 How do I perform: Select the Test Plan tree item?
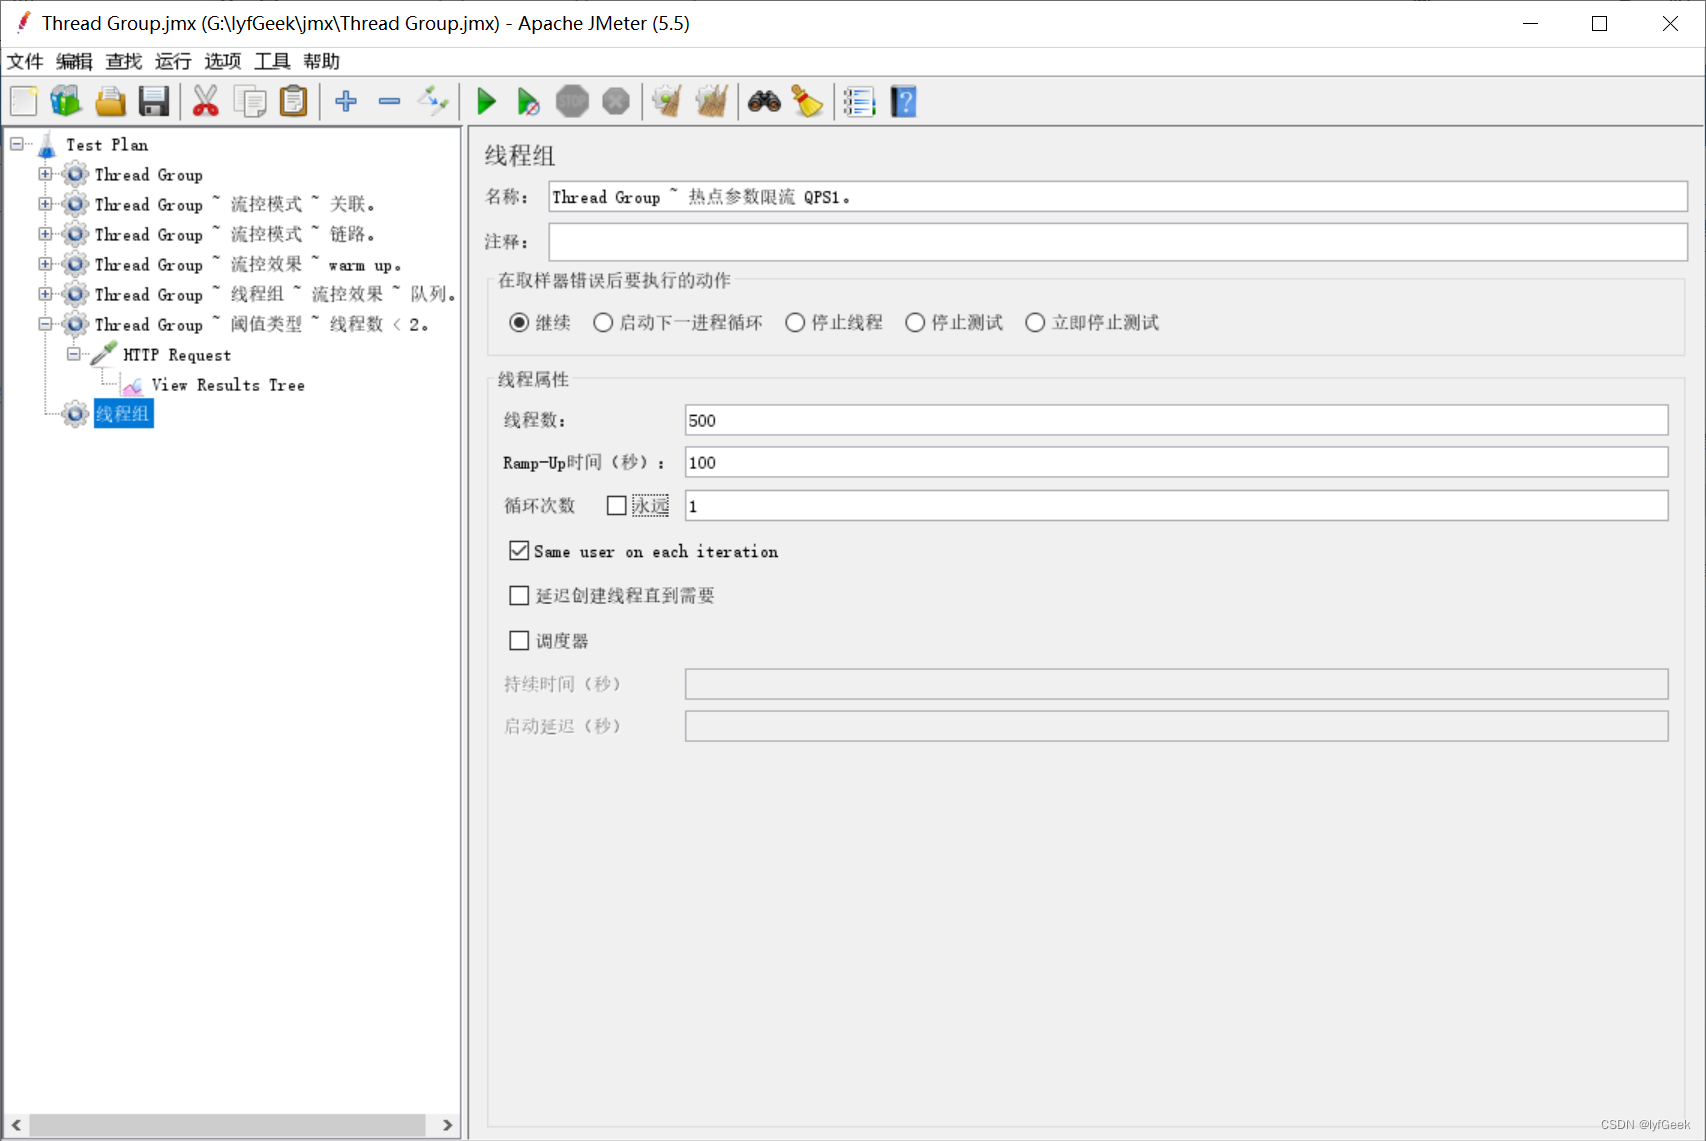click(x=107, y=145)
